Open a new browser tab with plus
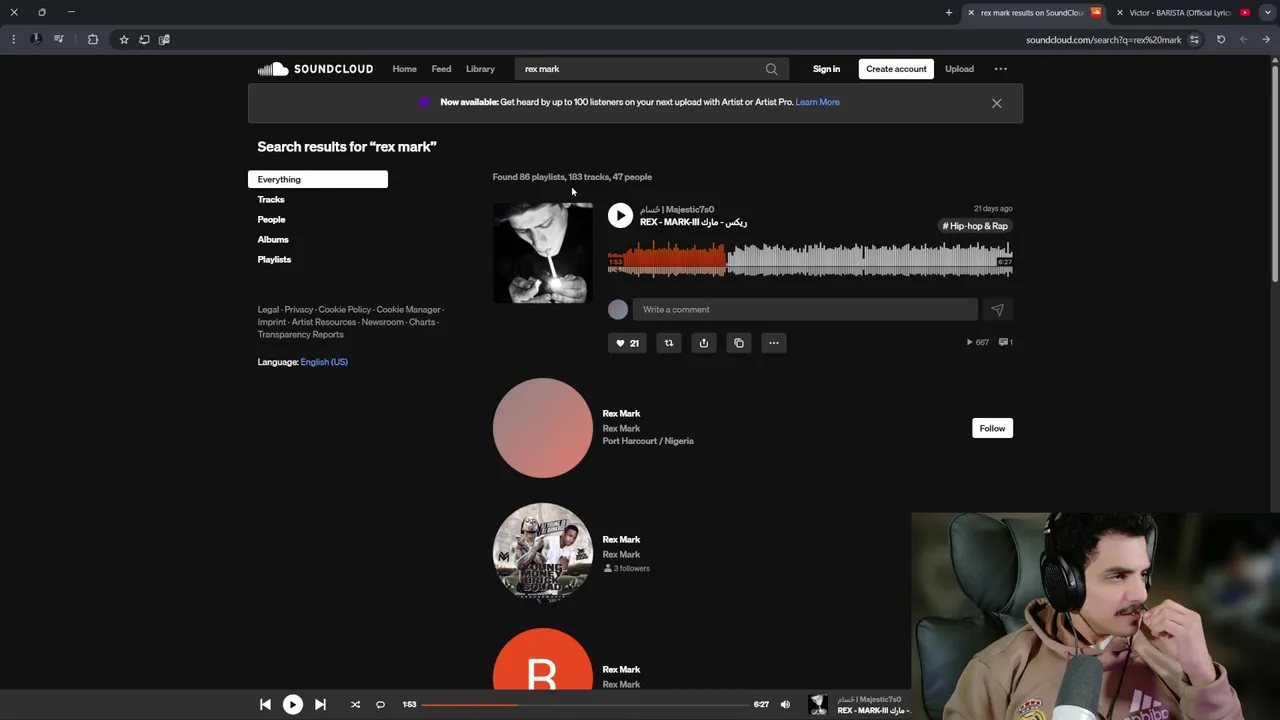This screenshot has height=720, width=1280. 949,13
